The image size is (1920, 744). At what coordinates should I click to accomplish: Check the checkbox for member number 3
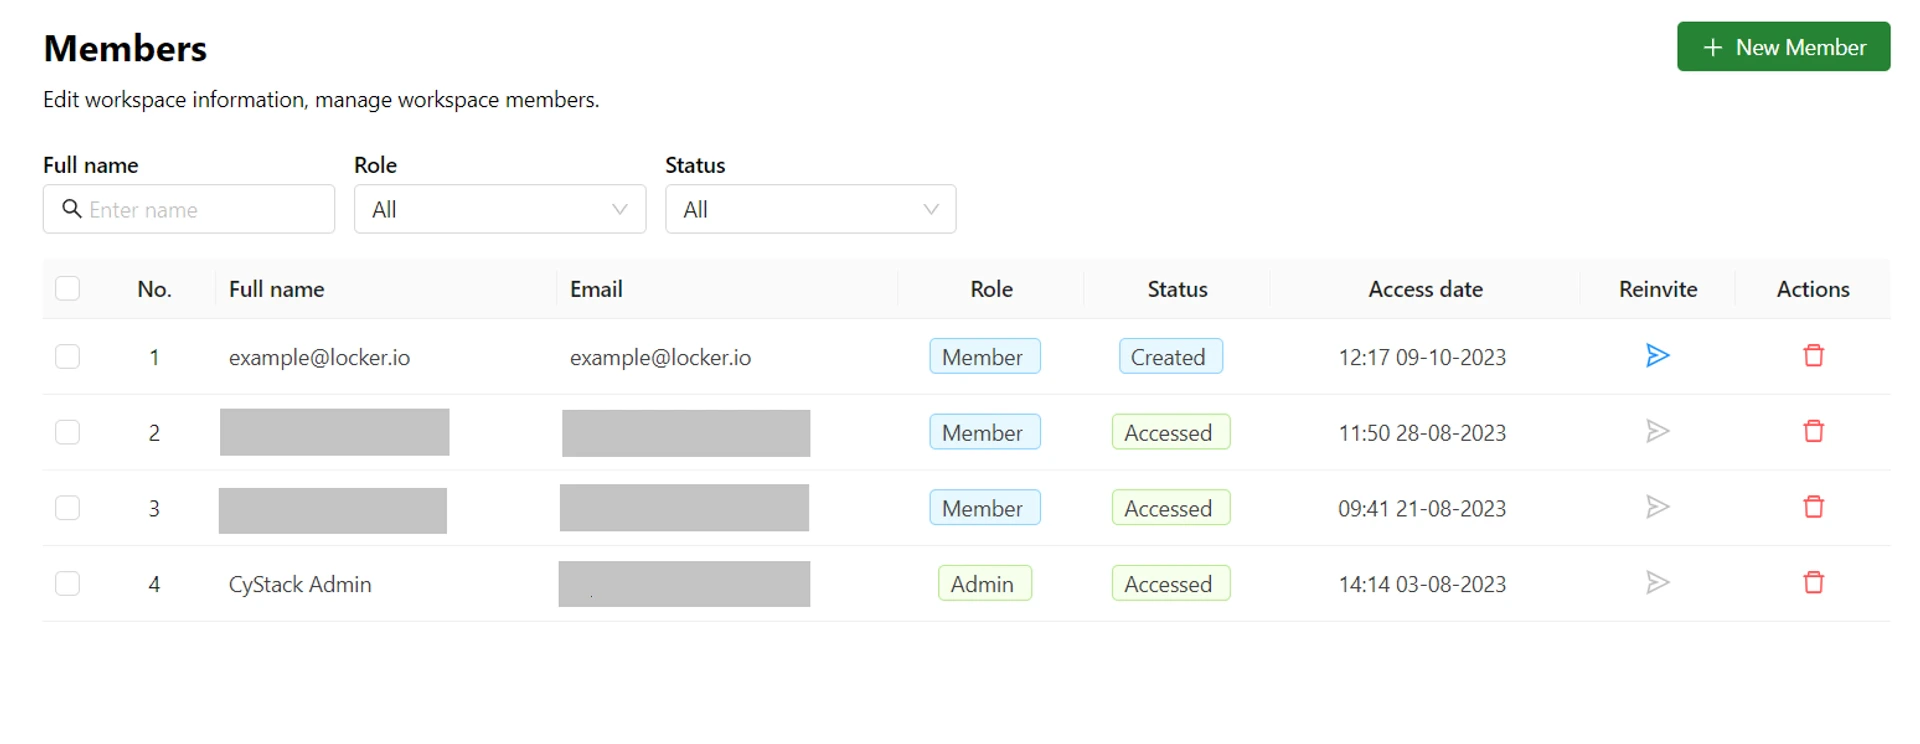coord(67,508)
